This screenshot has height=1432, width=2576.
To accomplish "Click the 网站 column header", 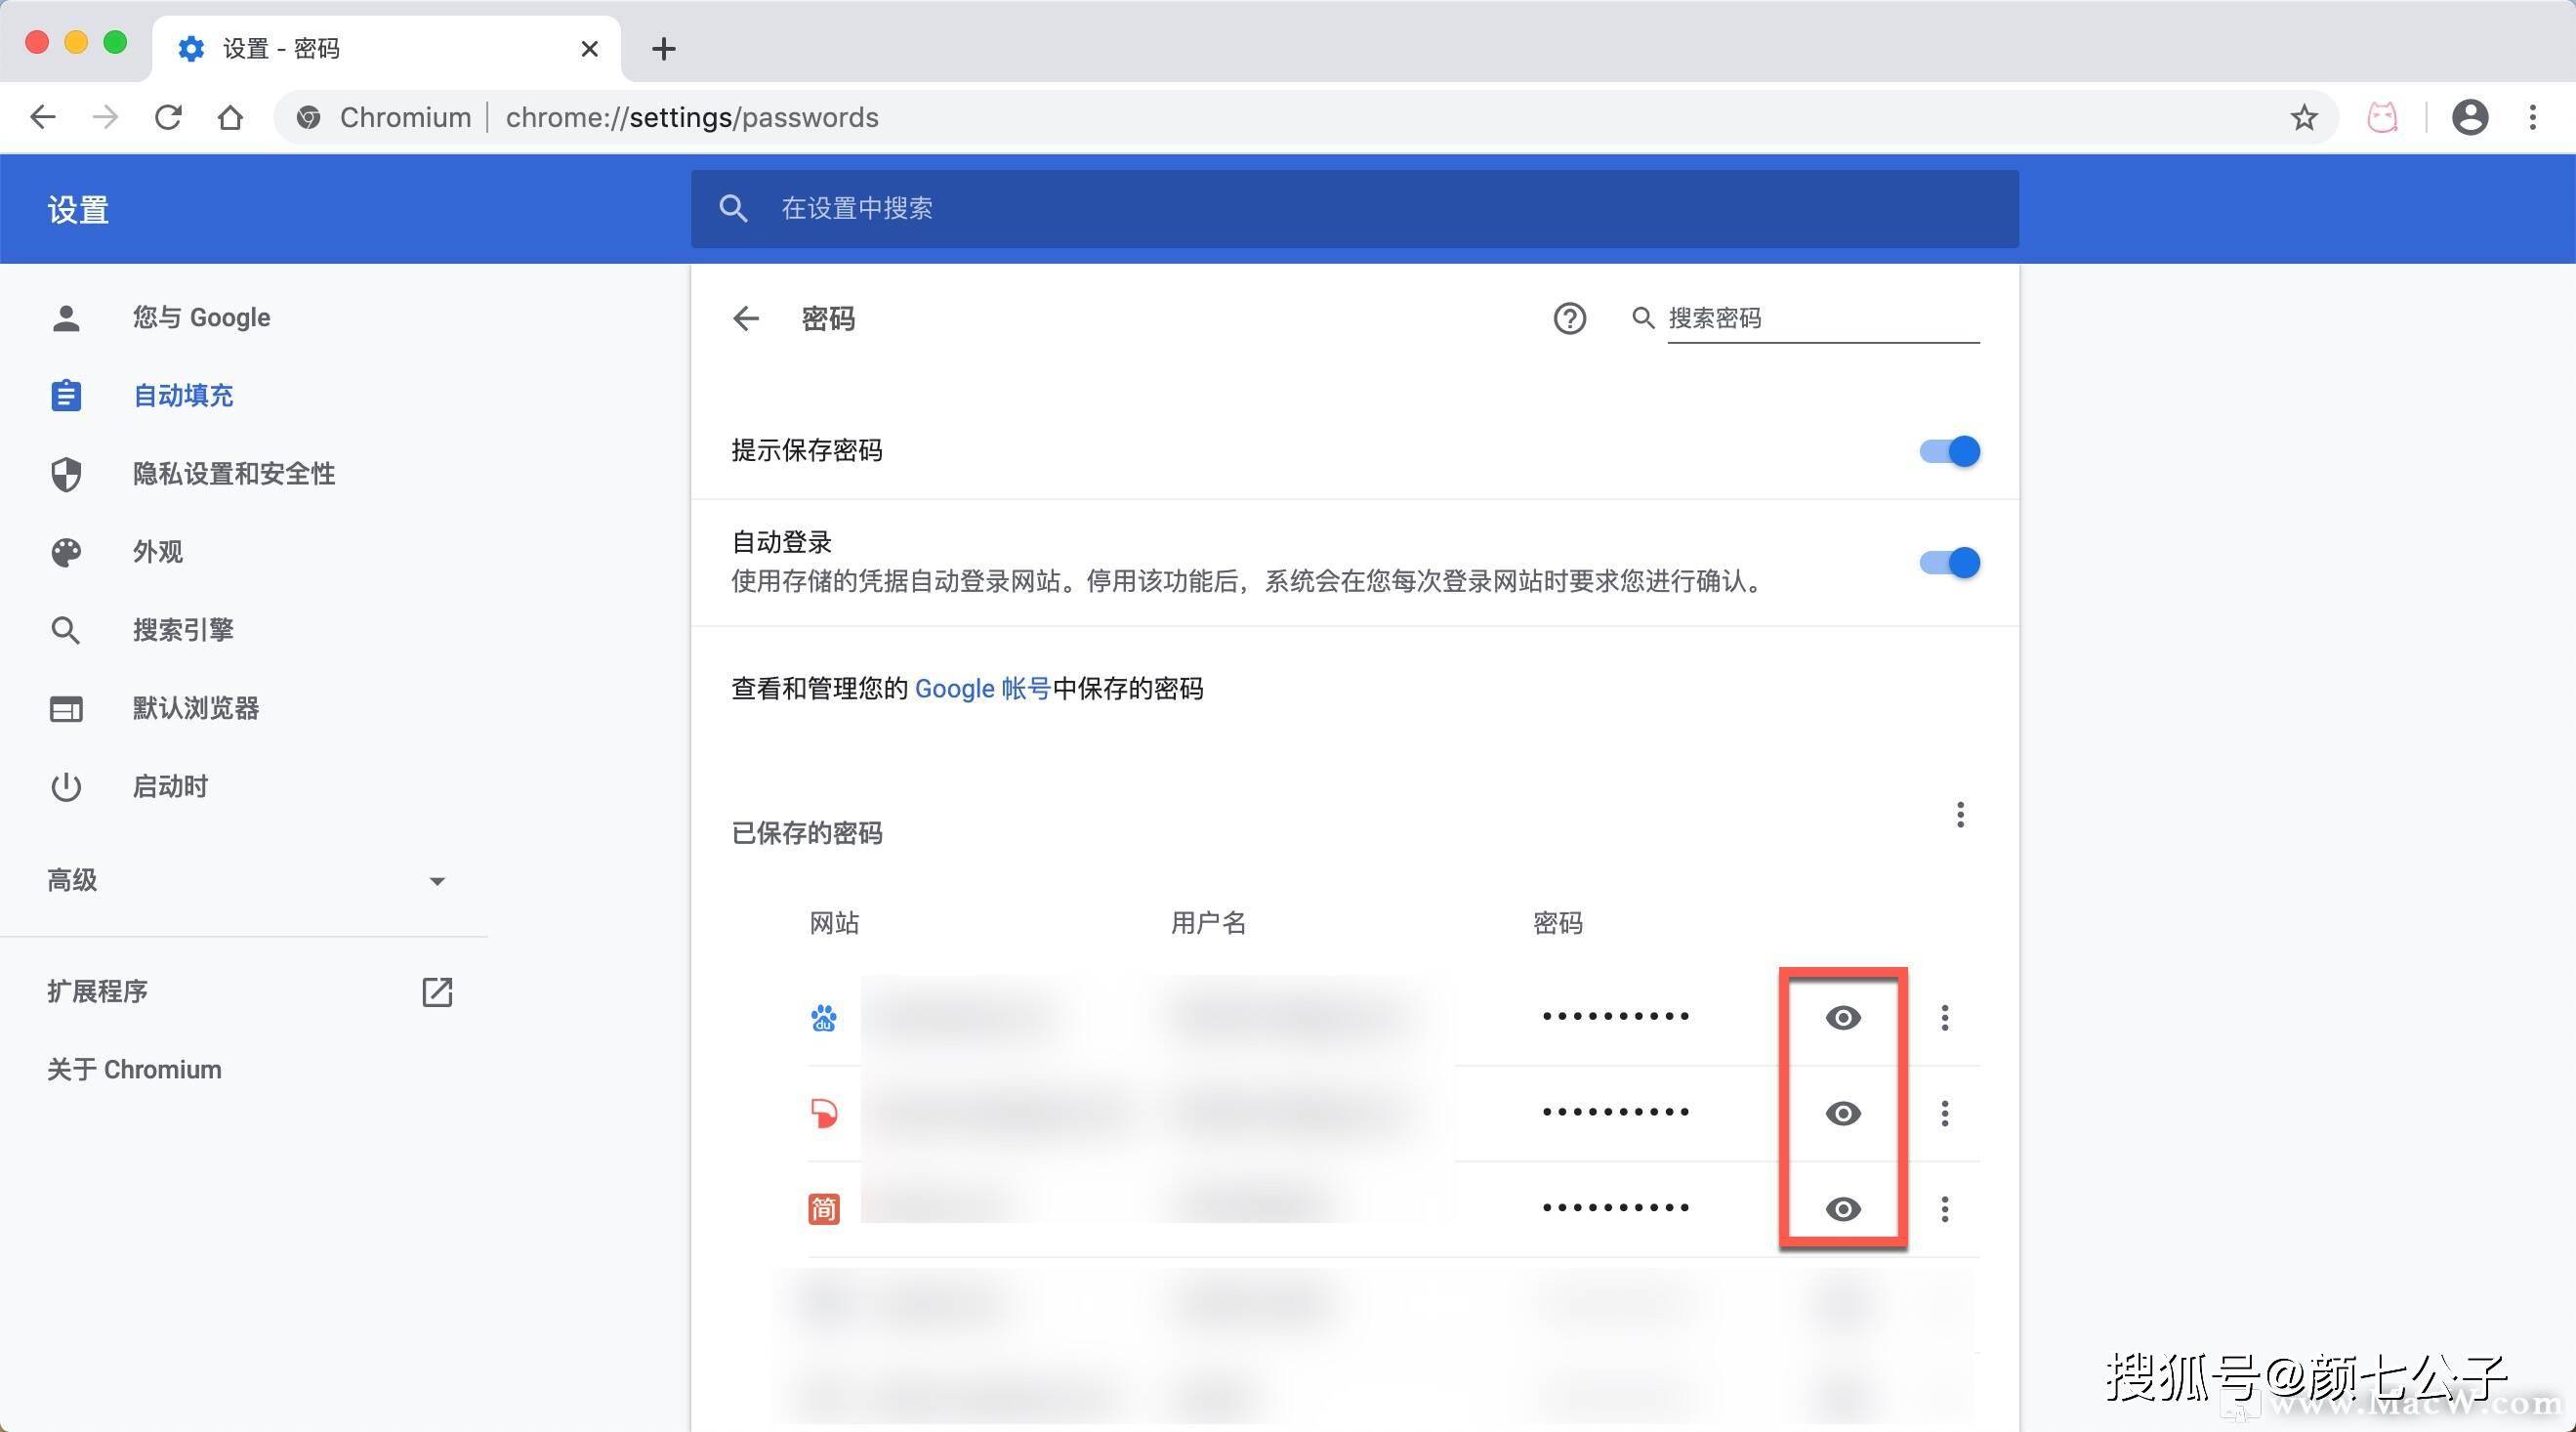I will click(834, 923).
